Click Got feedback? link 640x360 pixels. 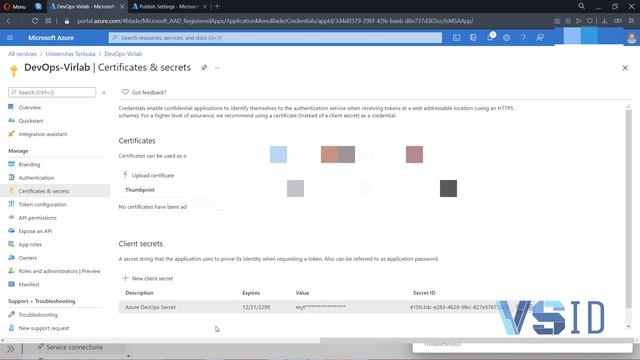(x=144, y=92)
